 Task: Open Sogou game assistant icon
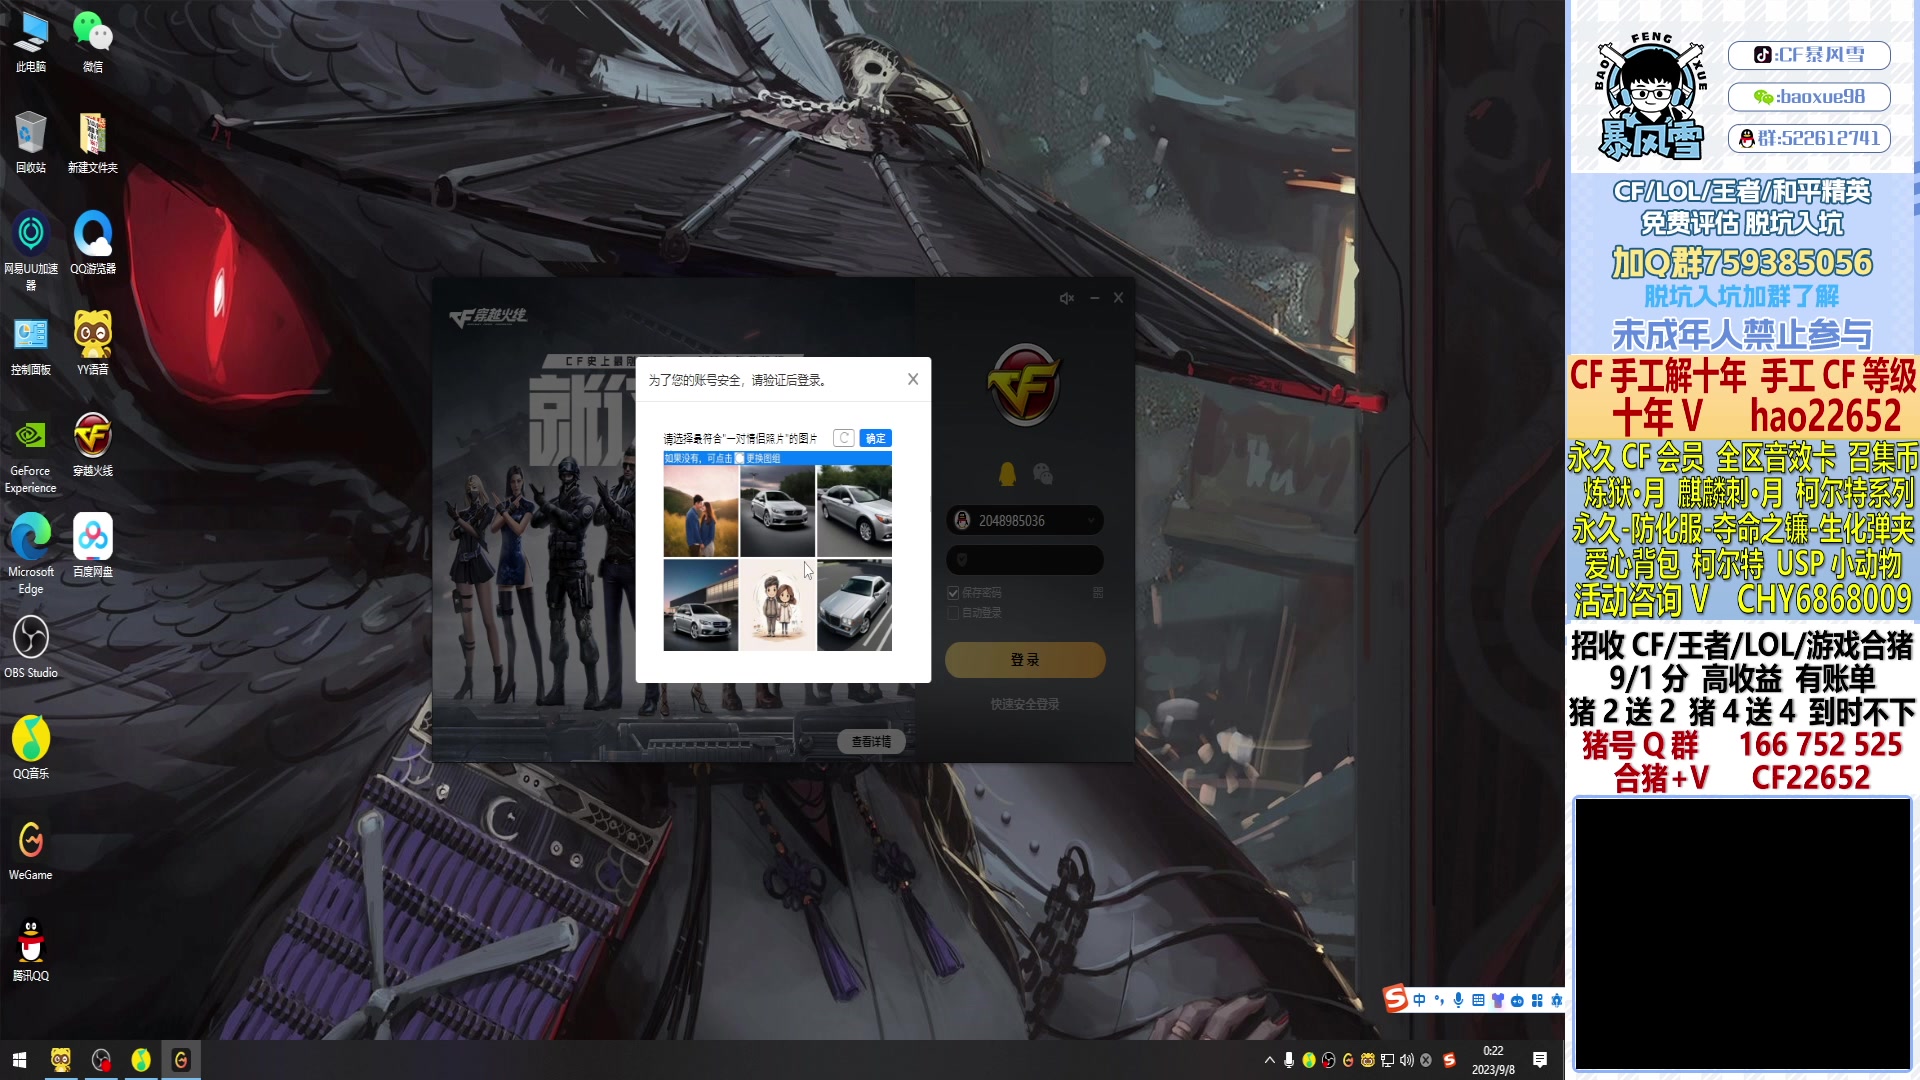pyautogui.click(x=1517, y=1000)
